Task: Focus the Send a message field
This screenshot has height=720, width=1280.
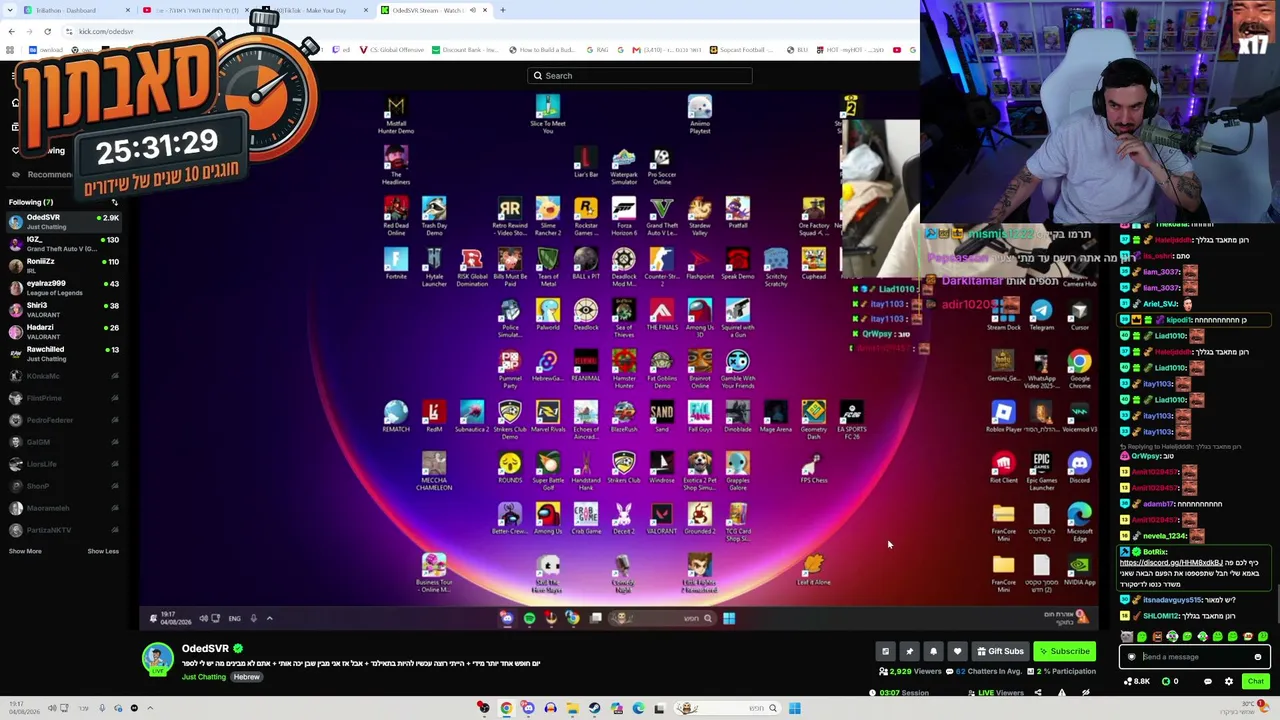Action: [1195, 657]
